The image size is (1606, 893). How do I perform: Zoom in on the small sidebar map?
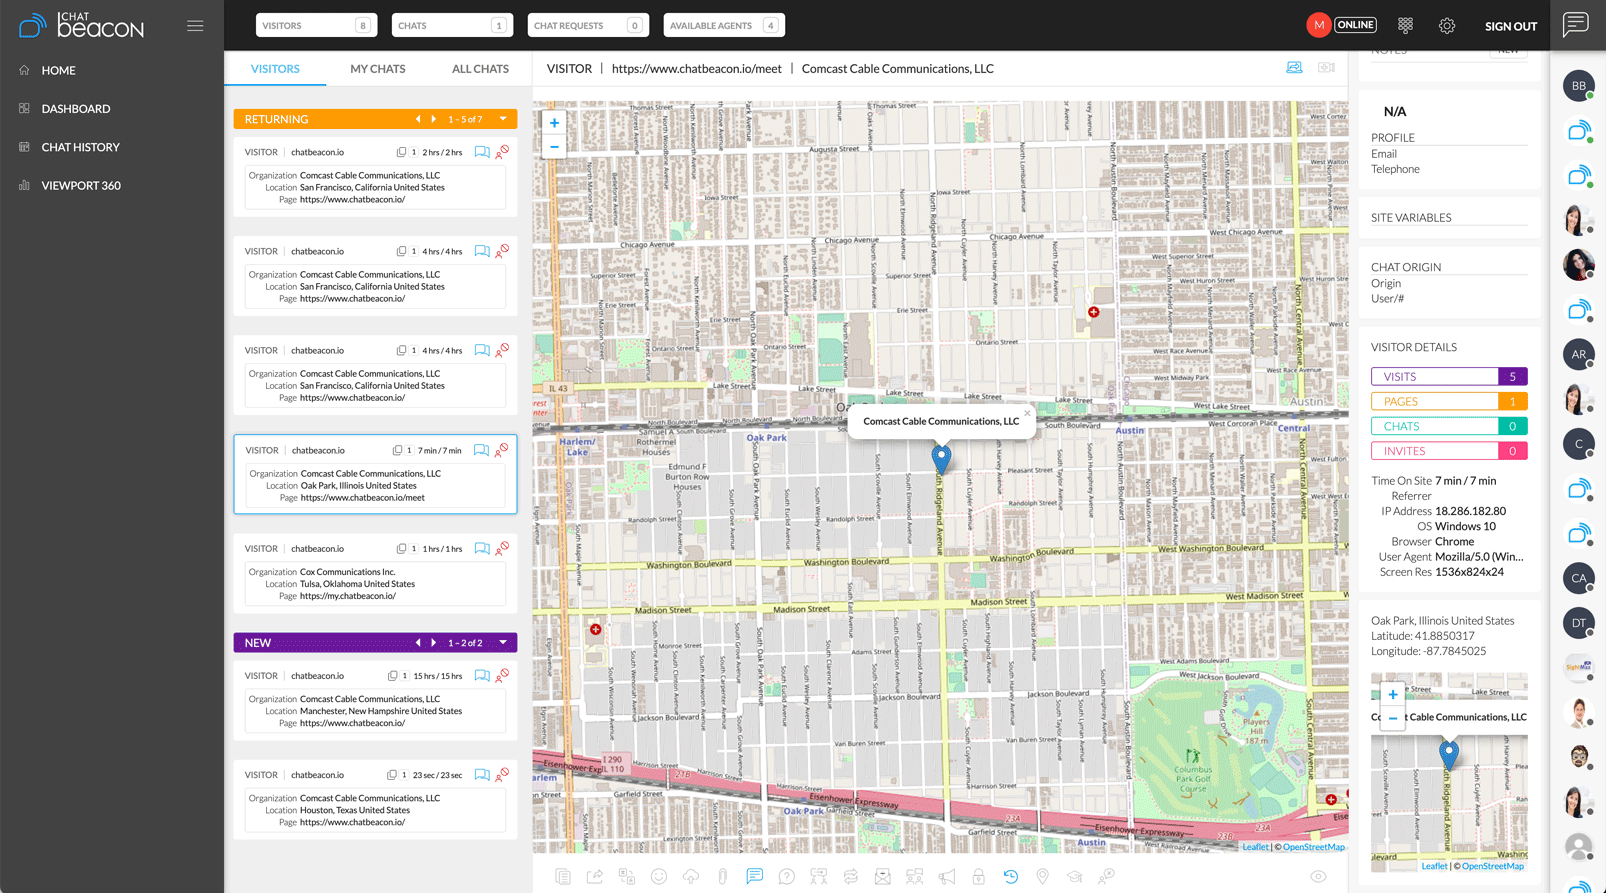click(x=1393, y=694)
